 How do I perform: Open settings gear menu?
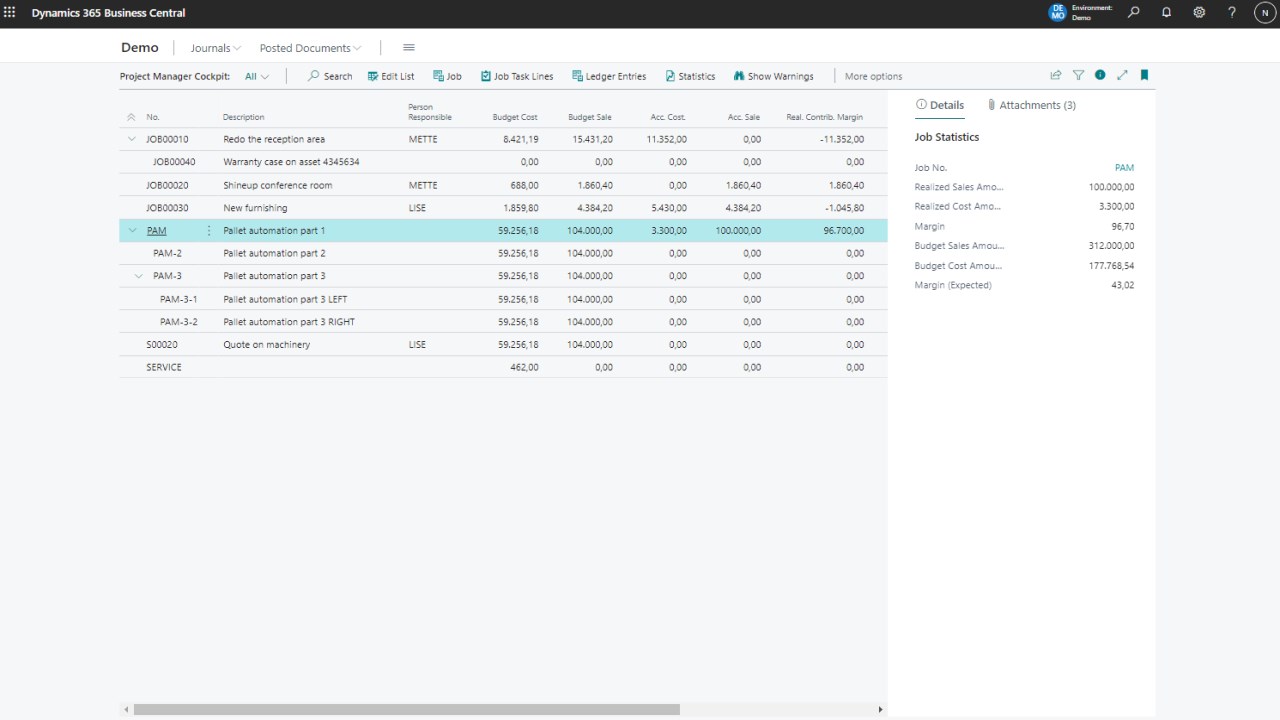tap(1199, 13)
